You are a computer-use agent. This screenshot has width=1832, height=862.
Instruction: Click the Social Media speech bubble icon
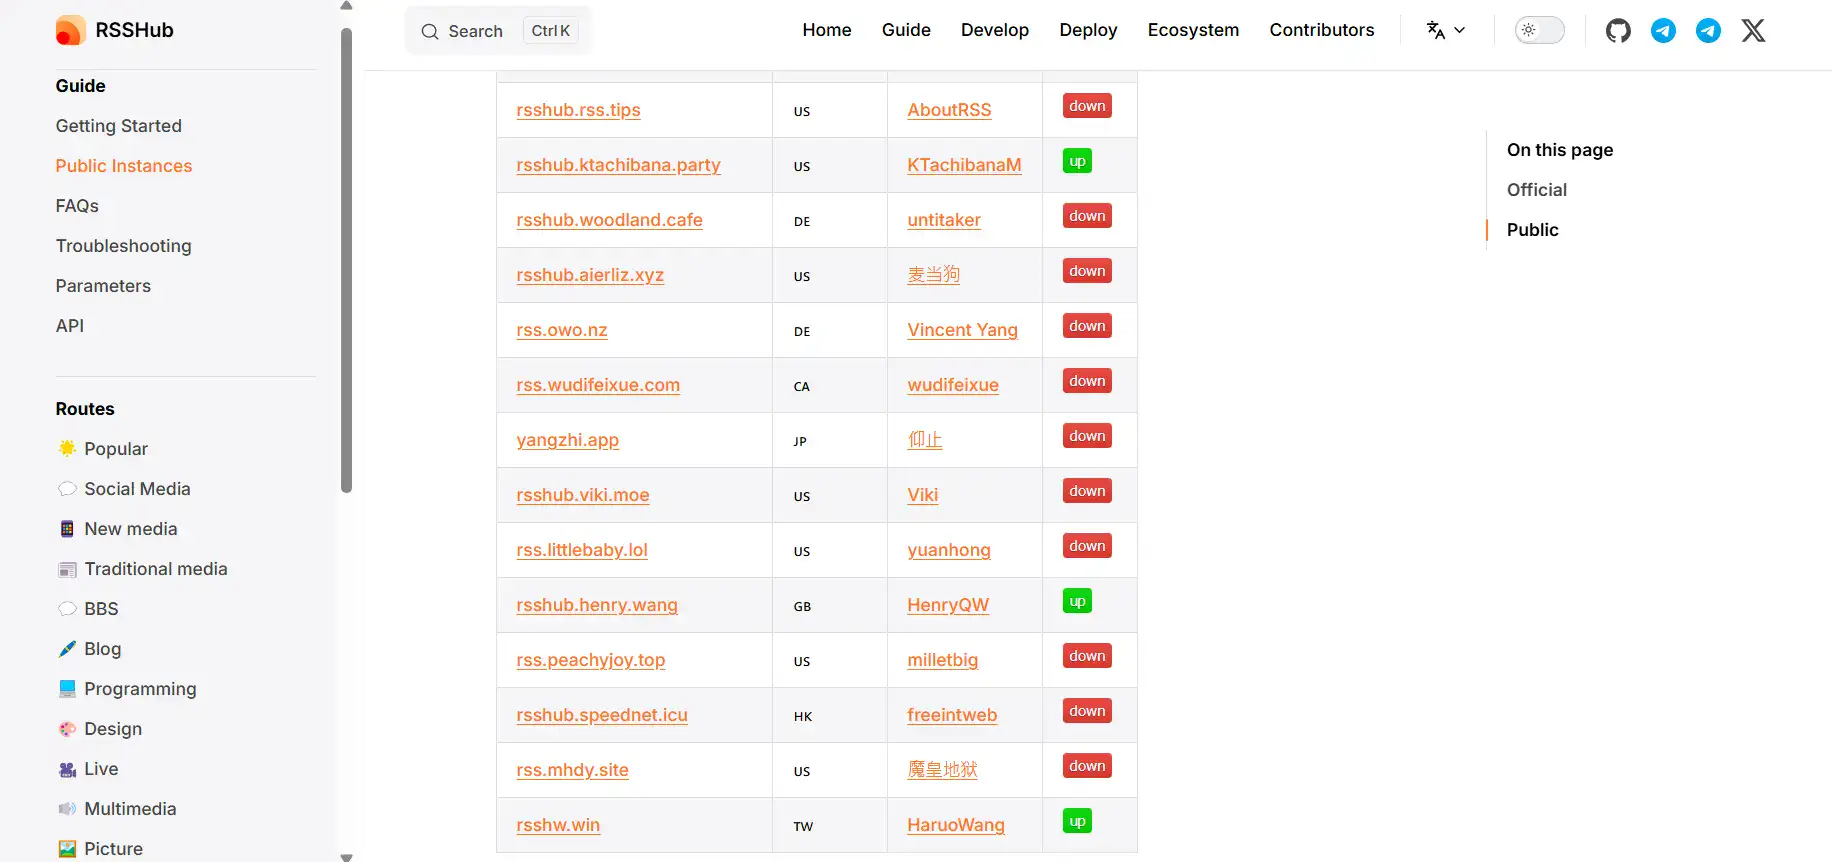67,488
